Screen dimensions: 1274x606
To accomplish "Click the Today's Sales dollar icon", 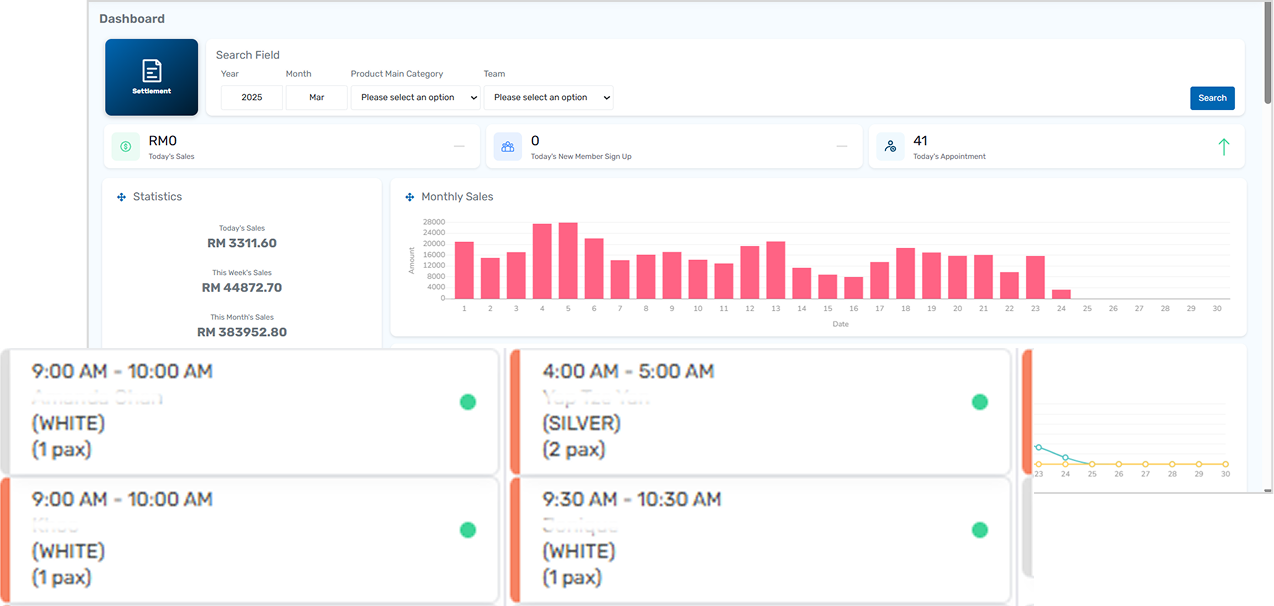I will 126,146.
